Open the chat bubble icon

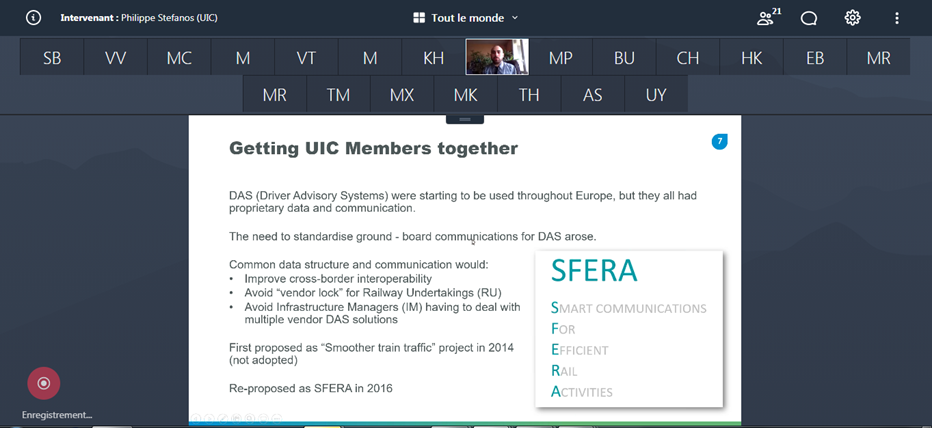[808, 18]
